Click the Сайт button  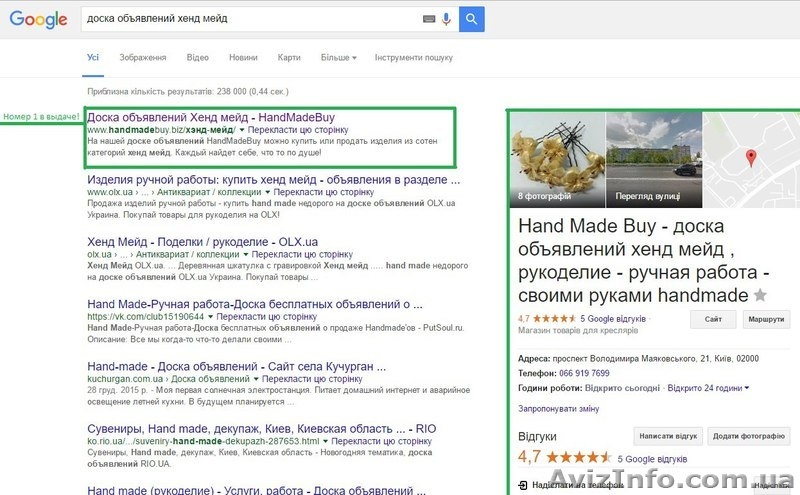point(713,319)
